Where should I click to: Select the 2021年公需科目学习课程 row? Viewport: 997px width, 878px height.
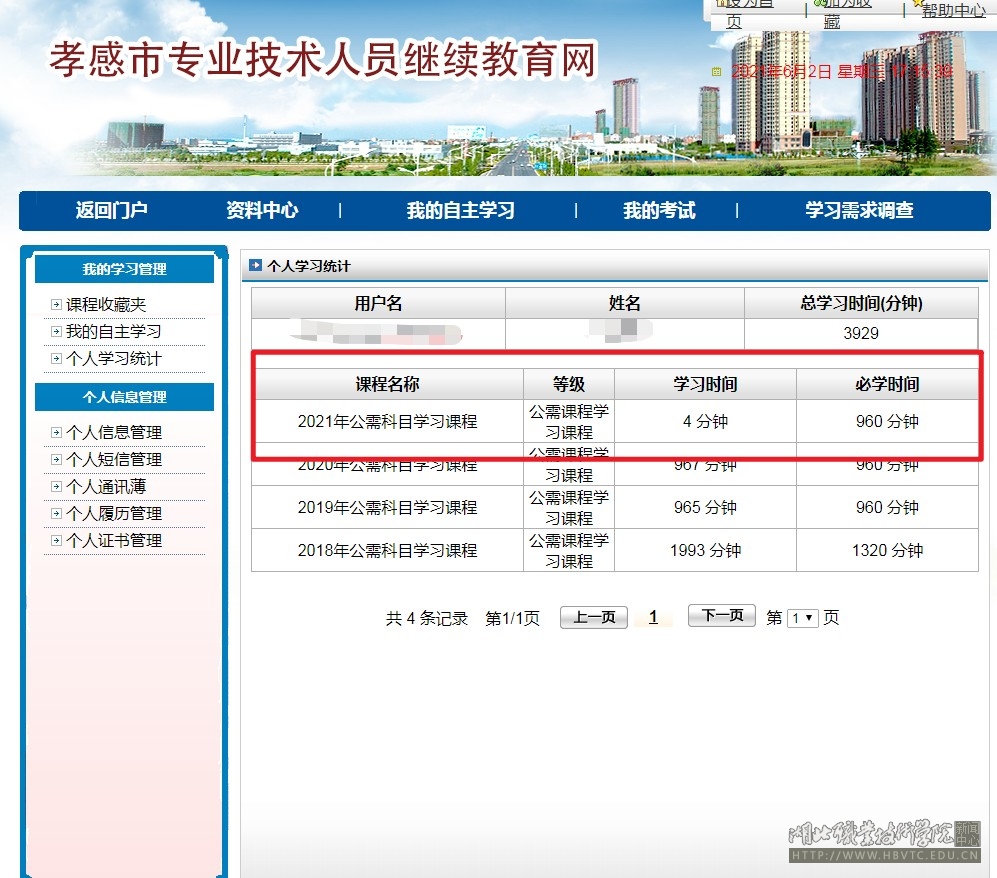point(387,422)
